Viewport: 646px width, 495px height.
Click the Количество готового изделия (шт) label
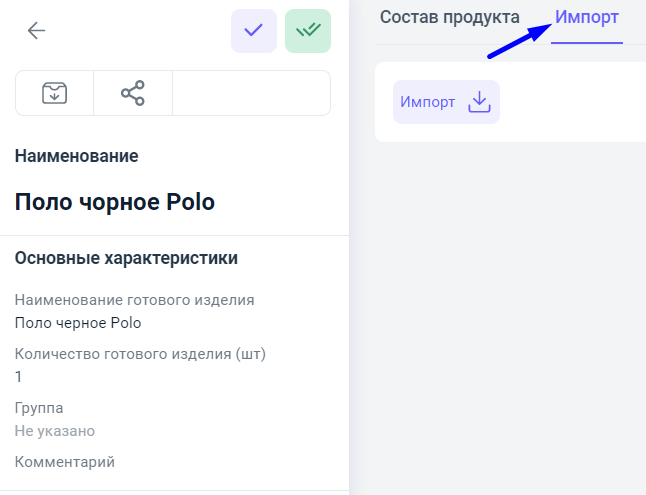click(x=140, y=354)
